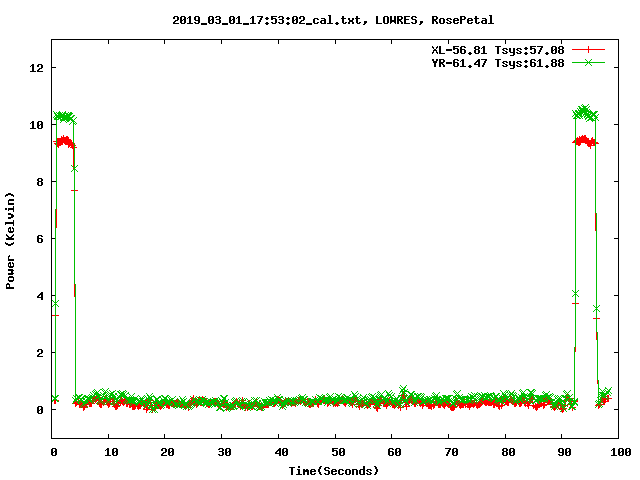Click x-axis tick label 70

click(451, 452)
